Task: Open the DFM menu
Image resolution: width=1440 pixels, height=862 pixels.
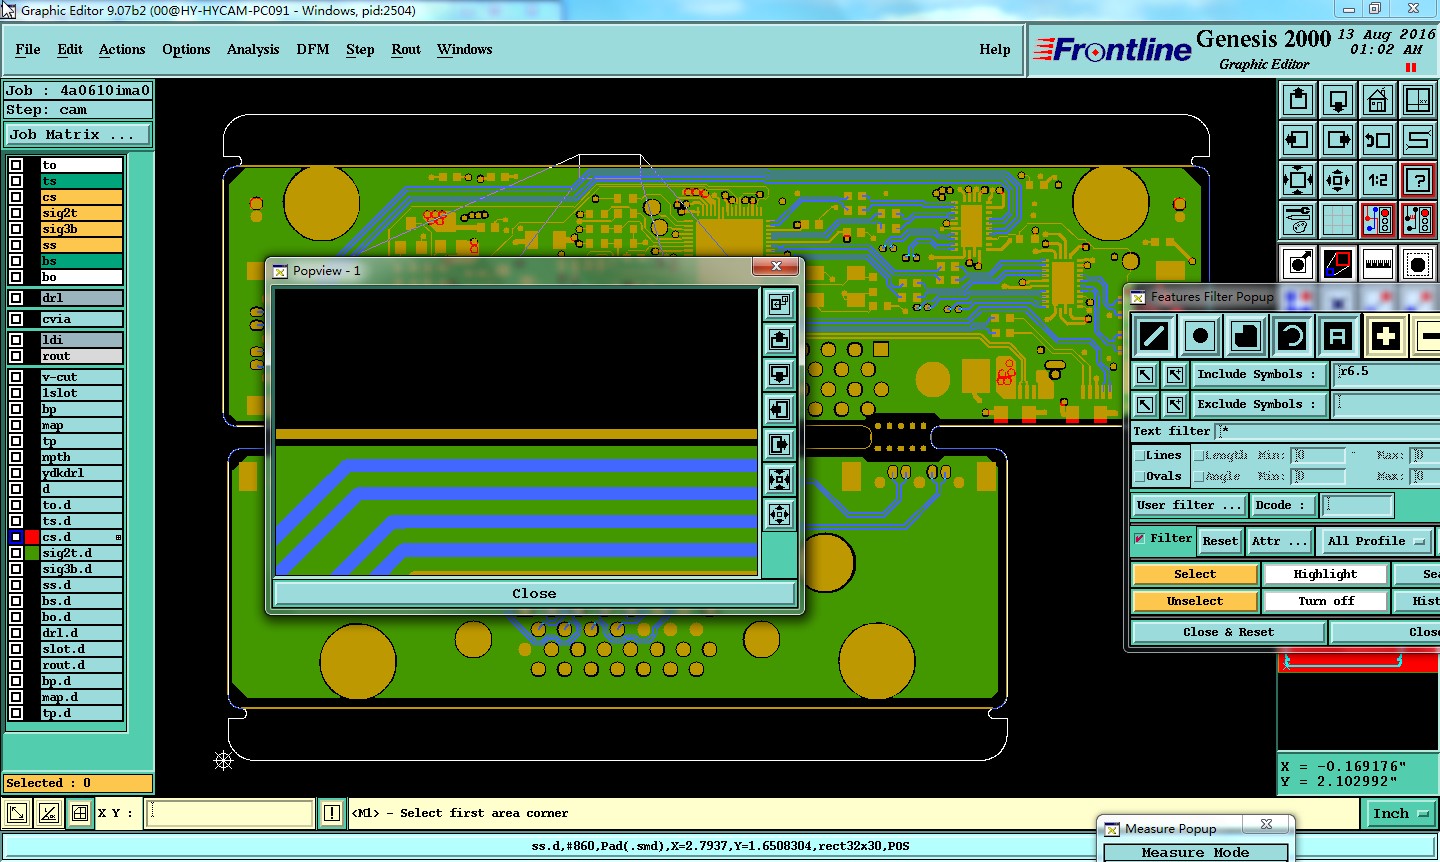Action: point(312,49)
